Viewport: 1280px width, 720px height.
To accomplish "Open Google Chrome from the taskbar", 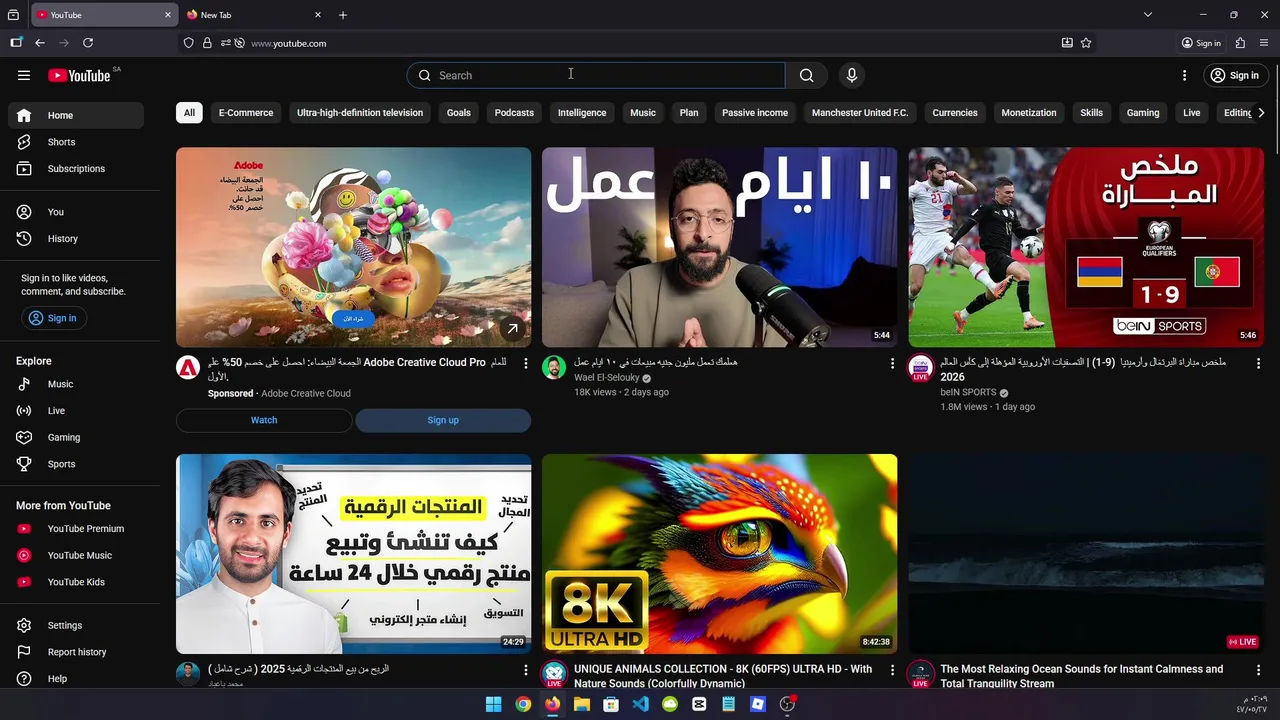I will click(x=523, y=704).
